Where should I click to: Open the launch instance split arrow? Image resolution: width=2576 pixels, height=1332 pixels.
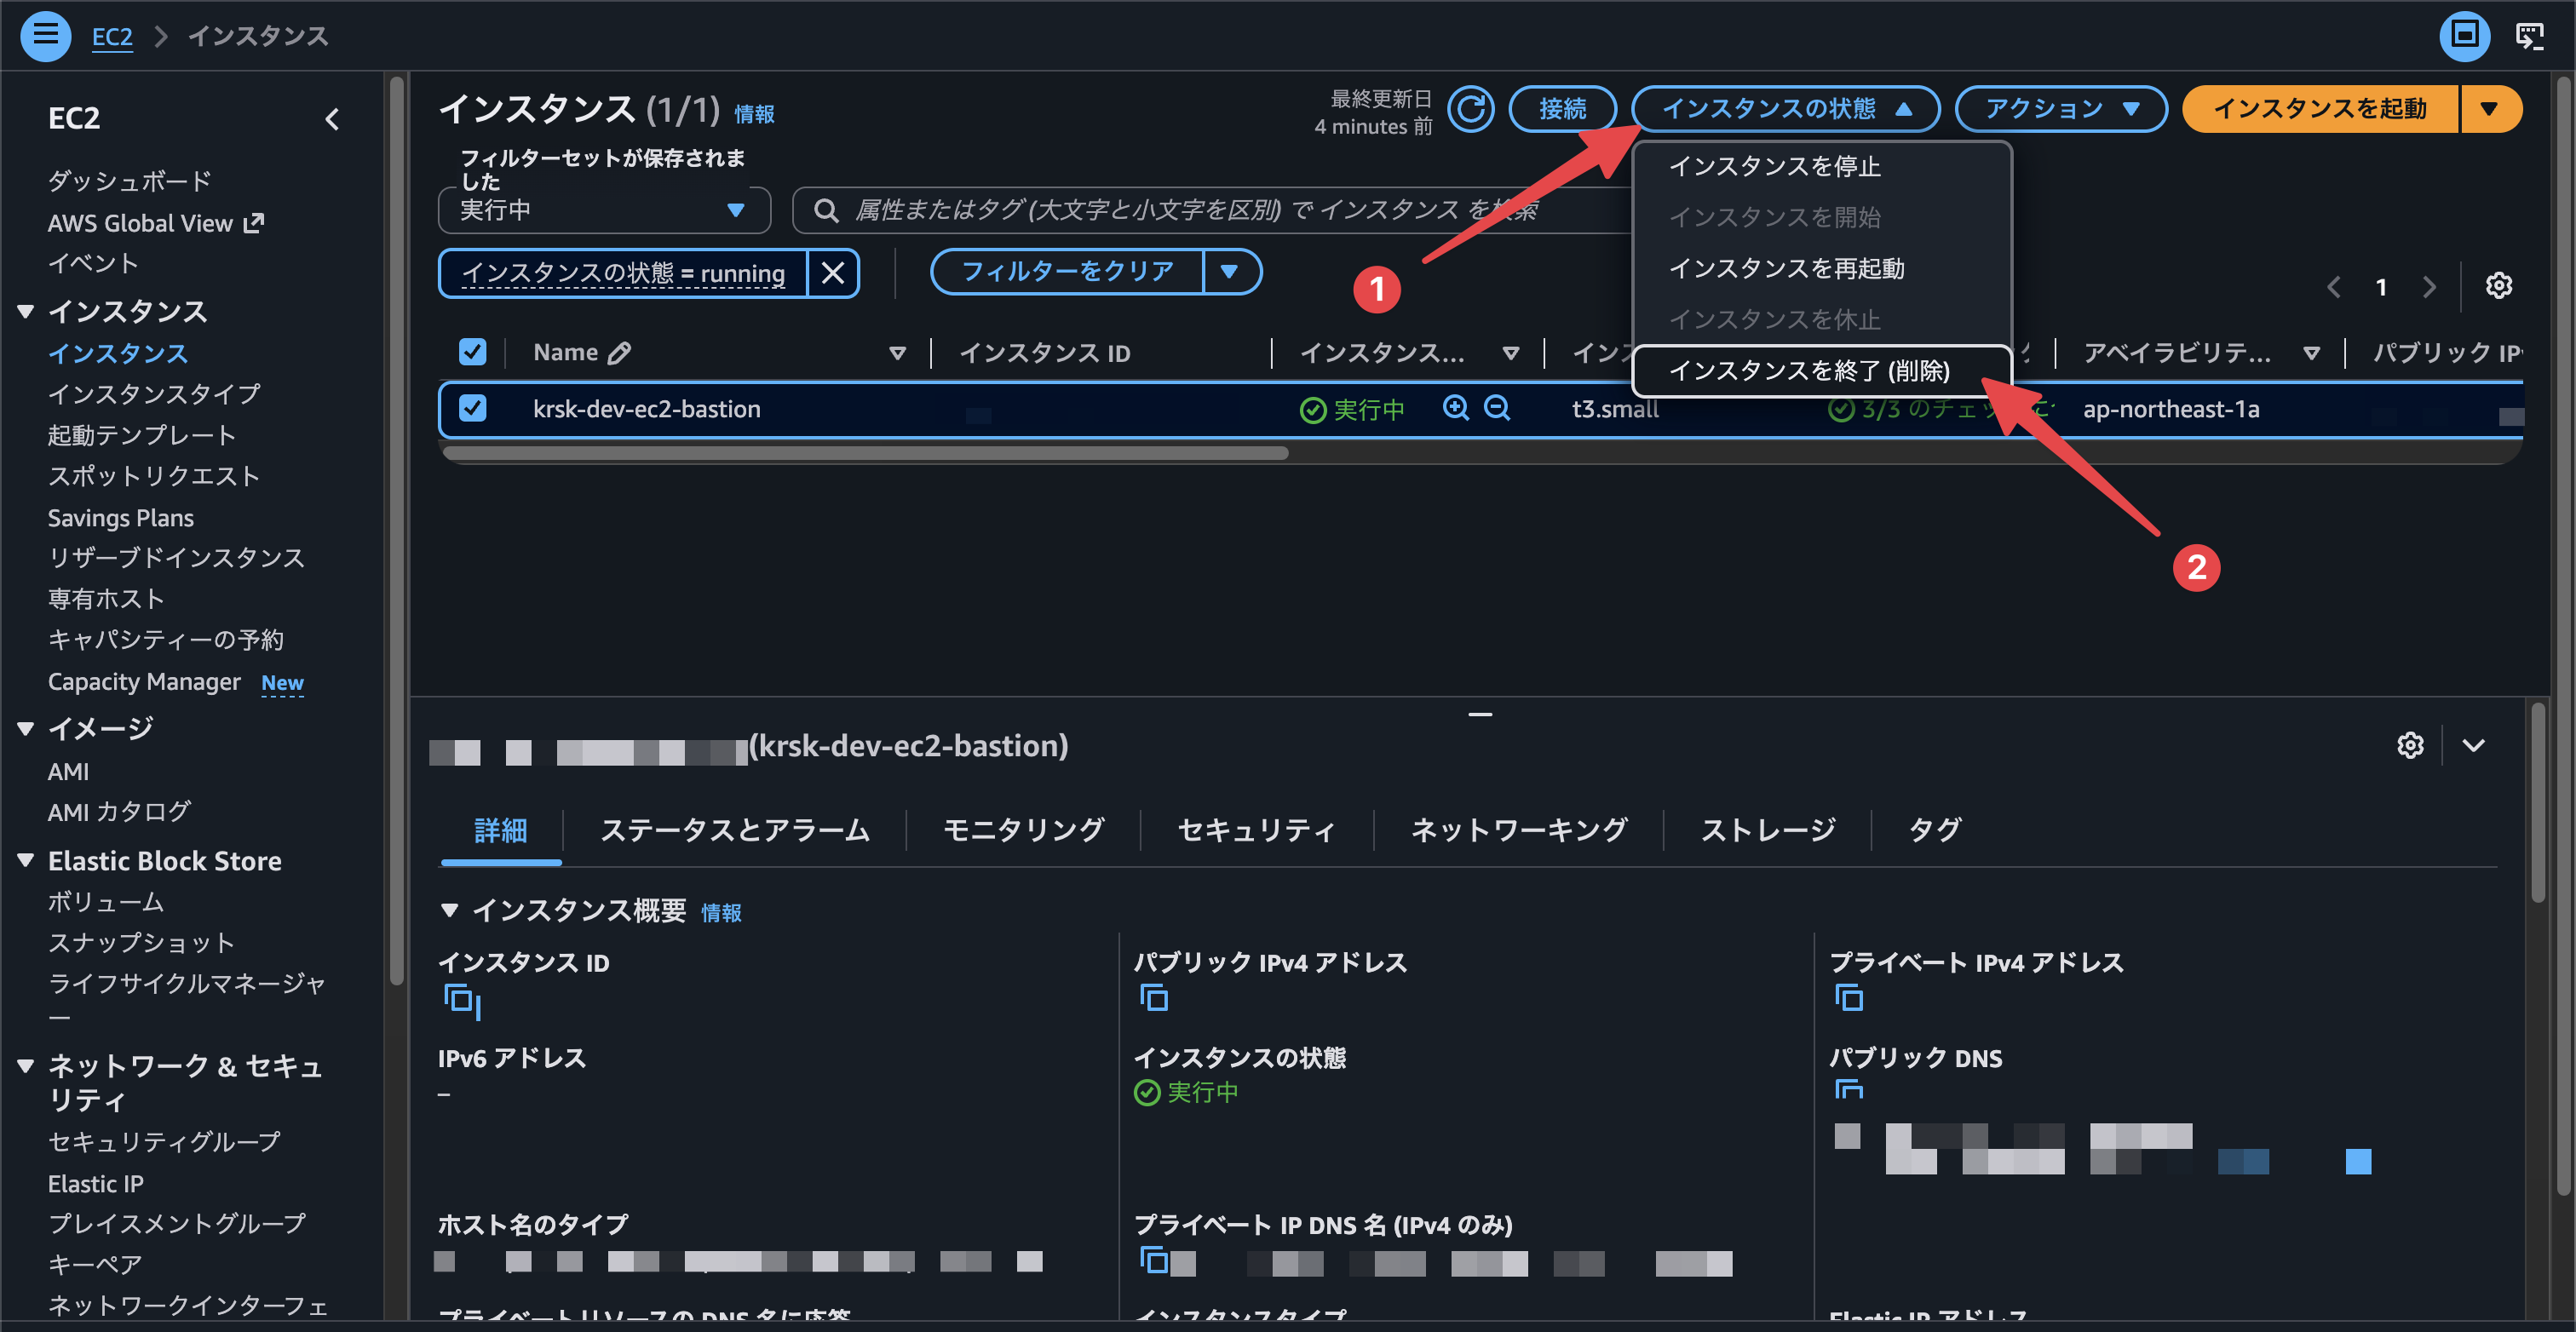click(2489, 109)
